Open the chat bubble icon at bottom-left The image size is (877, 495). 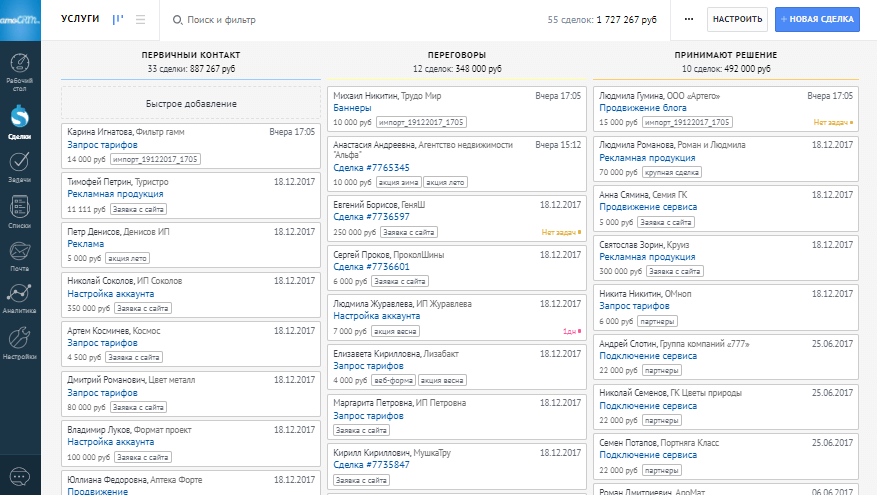point(20,476)
